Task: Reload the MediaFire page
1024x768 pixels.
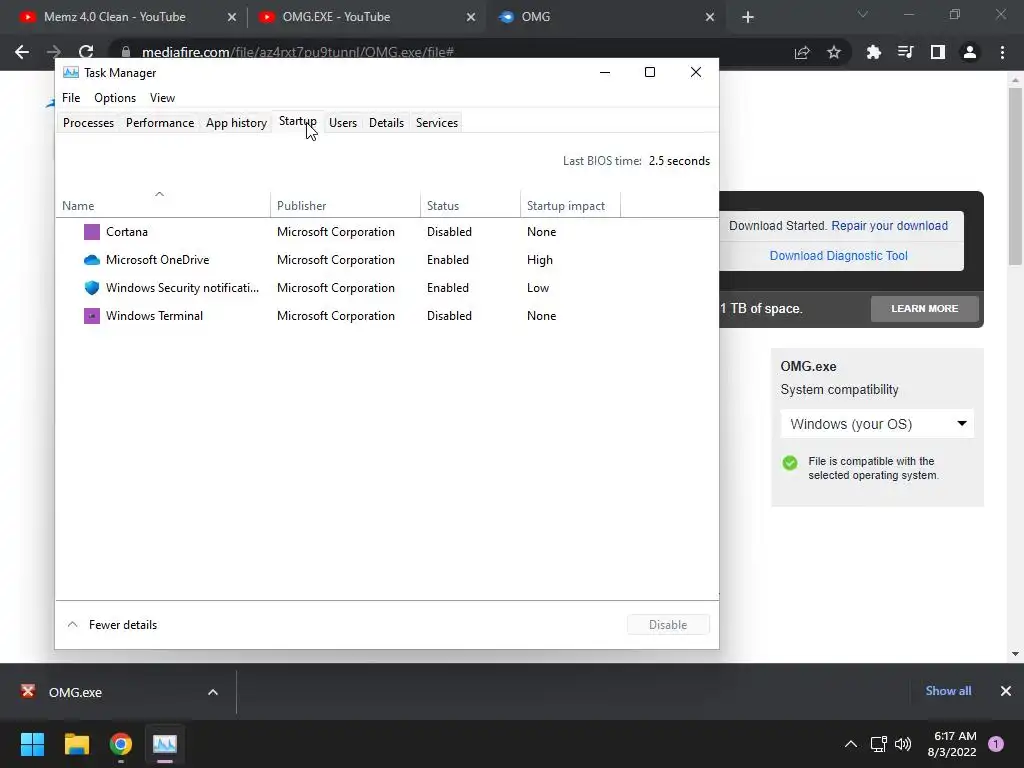Action: click(86, 52)
